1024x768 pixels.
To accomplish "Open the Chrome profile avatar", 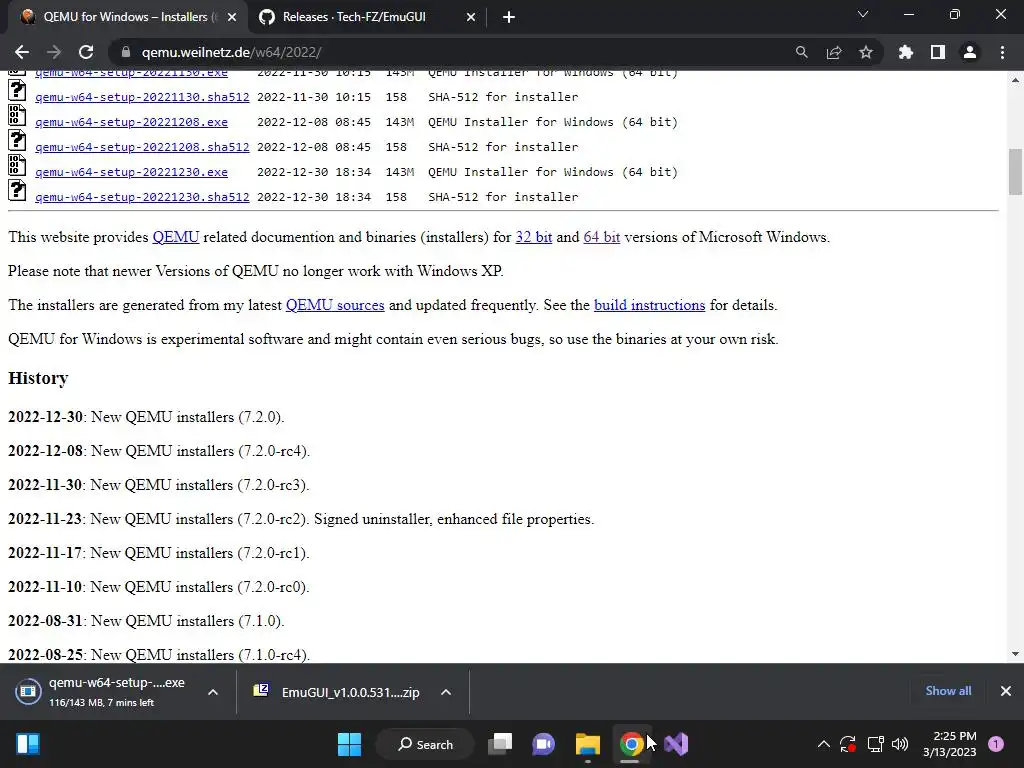I will click(970, 52).
